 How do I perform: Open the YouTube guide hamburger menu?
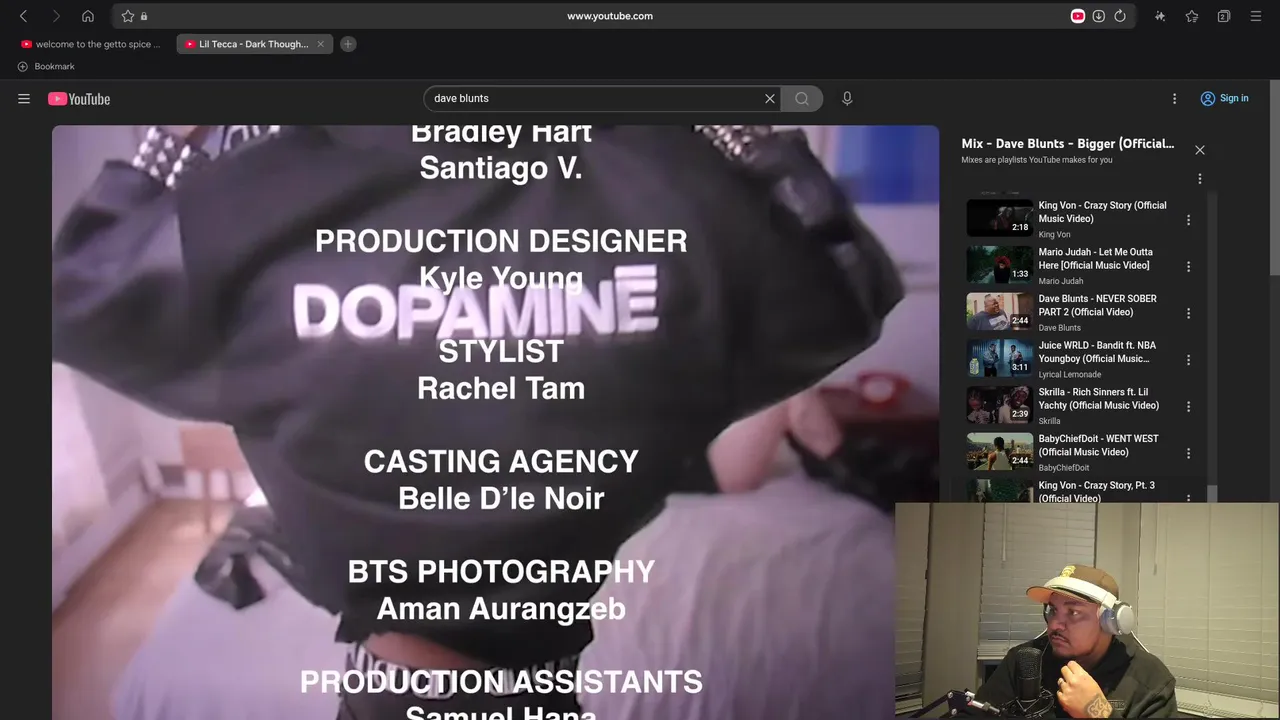24,99
